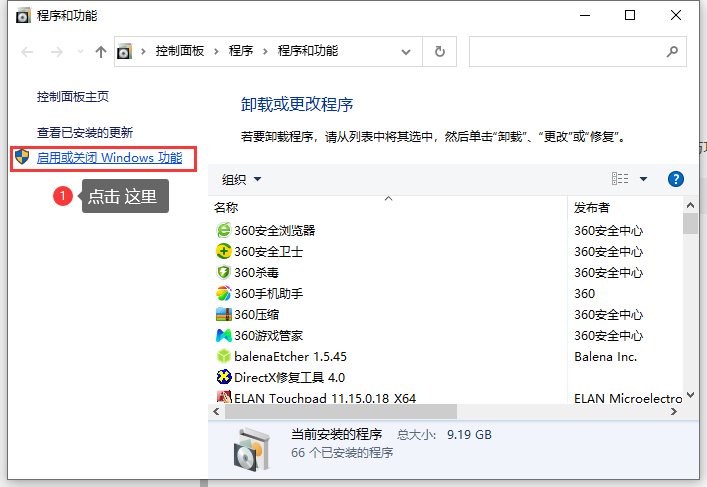Sort list by 名称 column header

click(226, 207)
